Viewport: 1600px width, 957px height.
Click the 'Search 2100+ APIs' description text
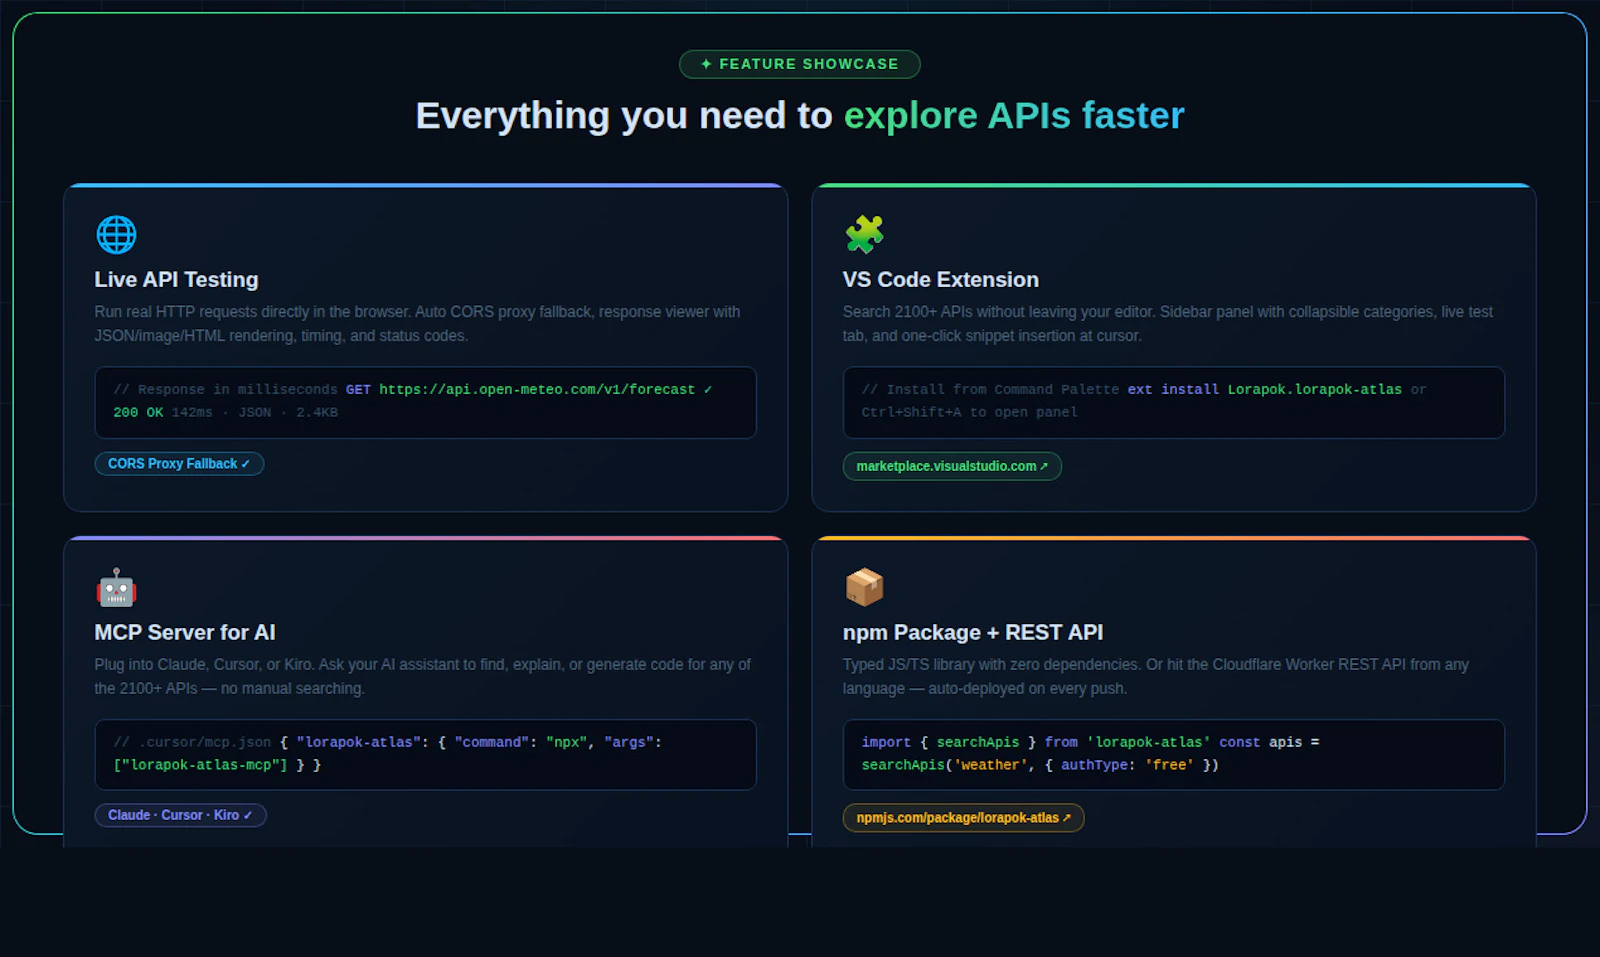[x=1168, y=324]
